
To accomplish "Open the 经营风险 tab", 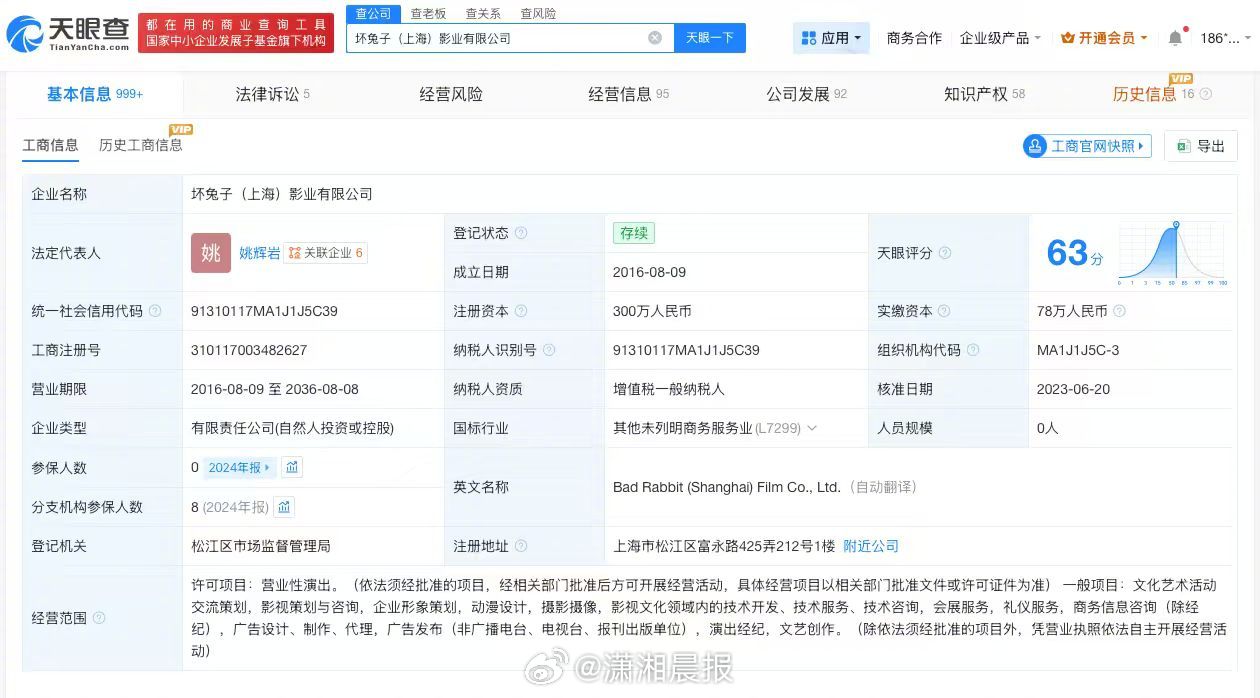I will pyautogui.click(x=451, y=94).
